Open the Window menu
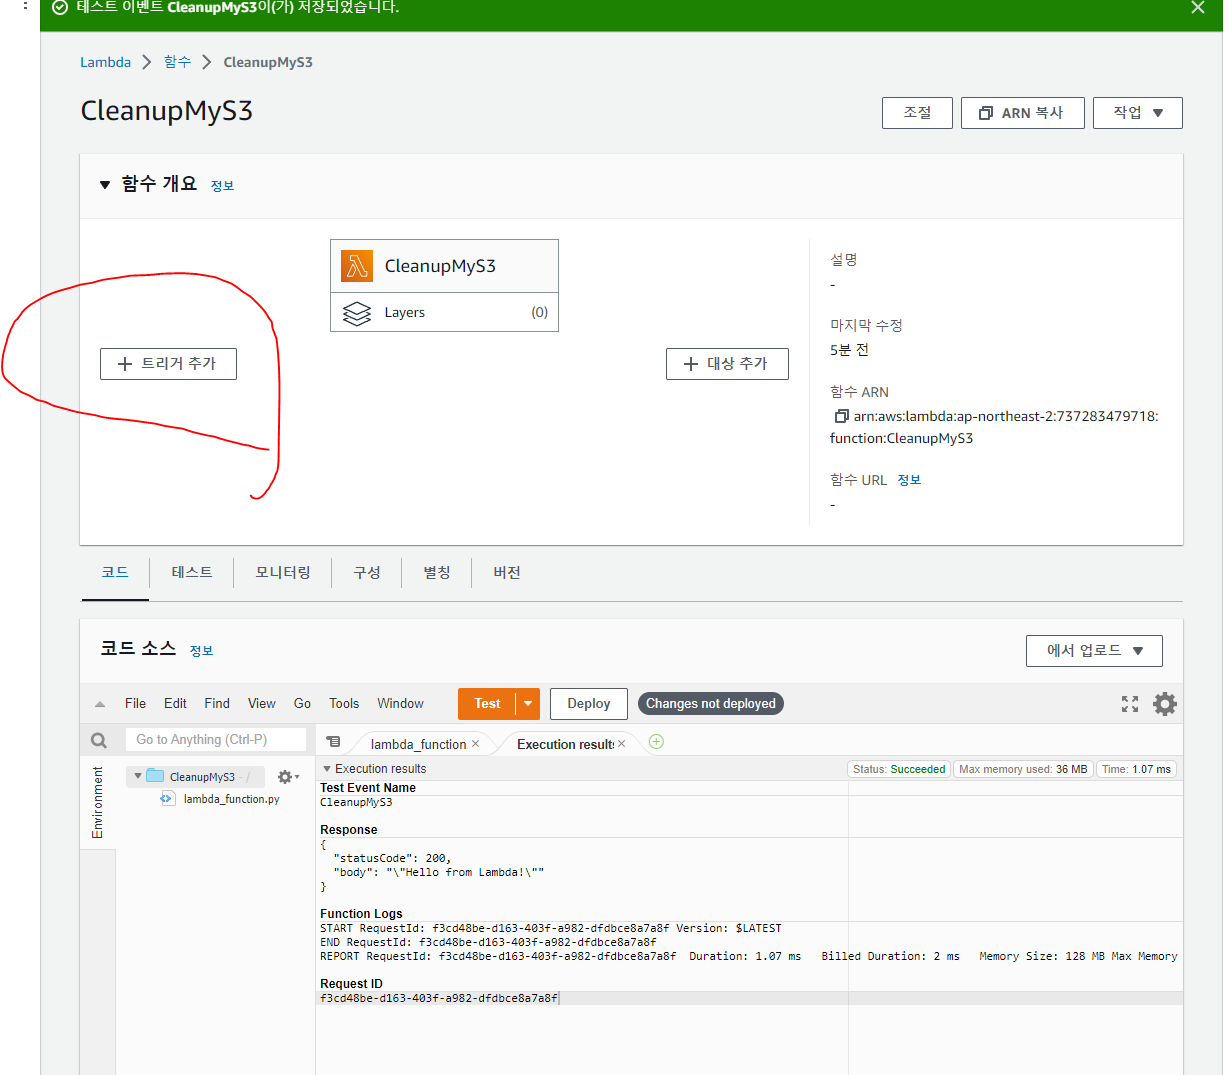Image resolution: width=1228 pixels, height=1075 pixels. pyautogui.click(x=400, y=704)
